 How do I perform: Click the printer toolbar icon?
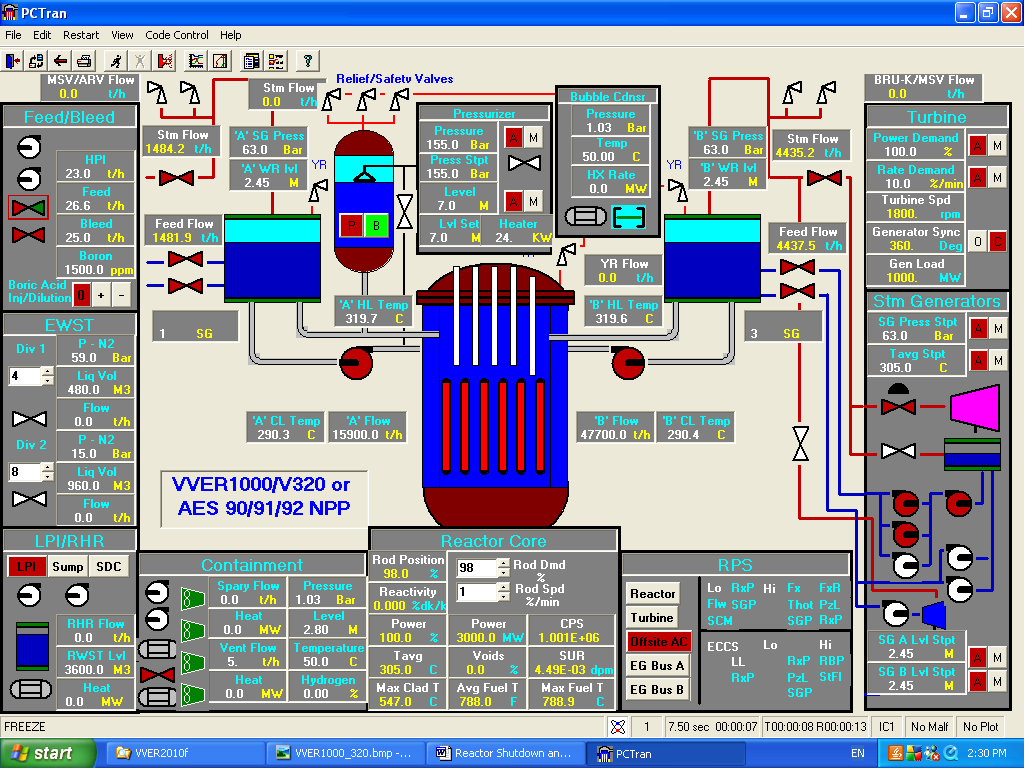[84, 61]
